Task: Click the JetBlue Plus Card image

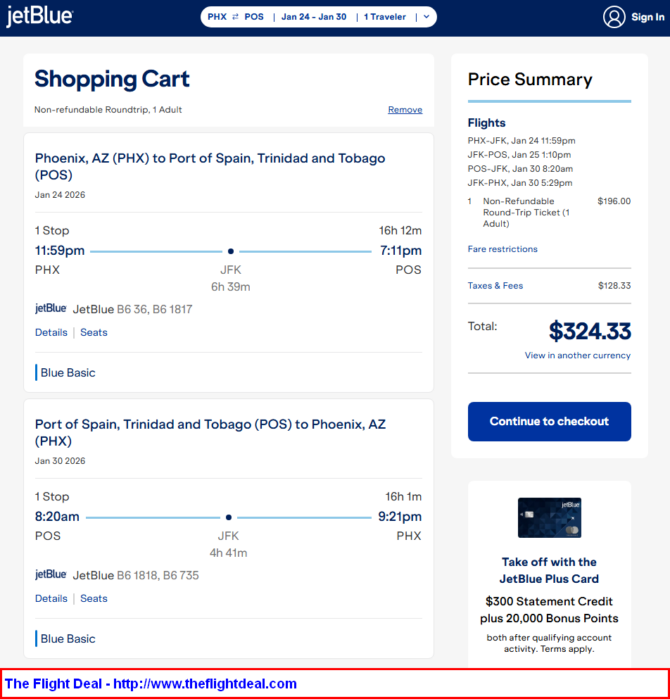Action: tap(549, 518)
